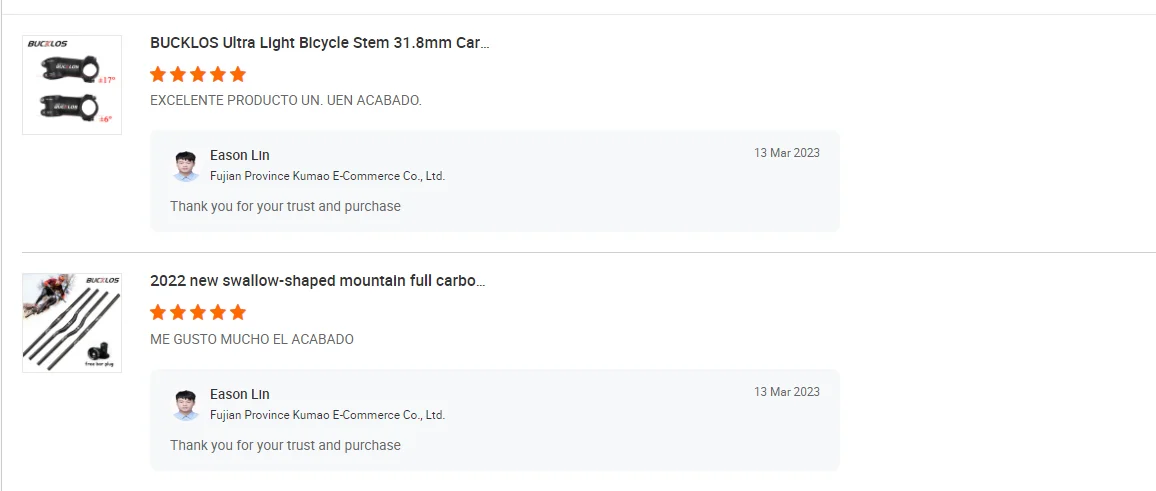1156x491 pixels.
Task: Click the first star of the bicycle stem rating
Action: 158,74
